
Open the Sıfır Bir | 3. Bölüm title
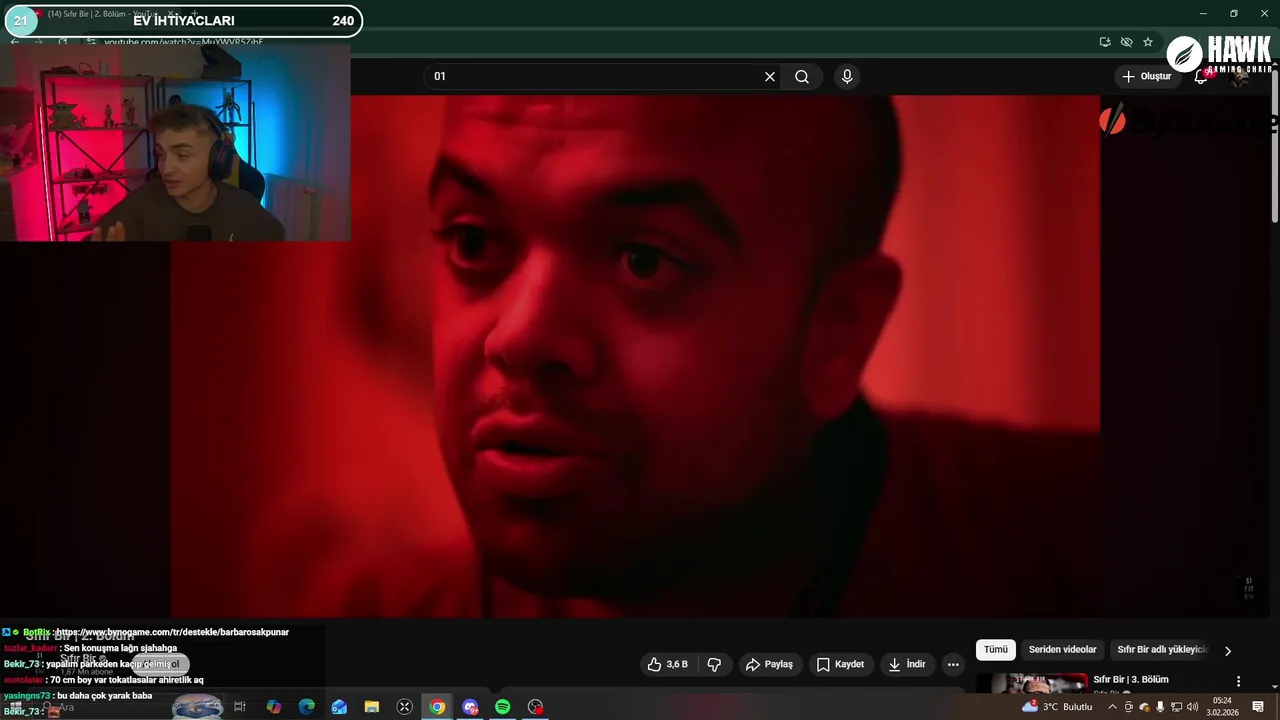[1130, 680]
